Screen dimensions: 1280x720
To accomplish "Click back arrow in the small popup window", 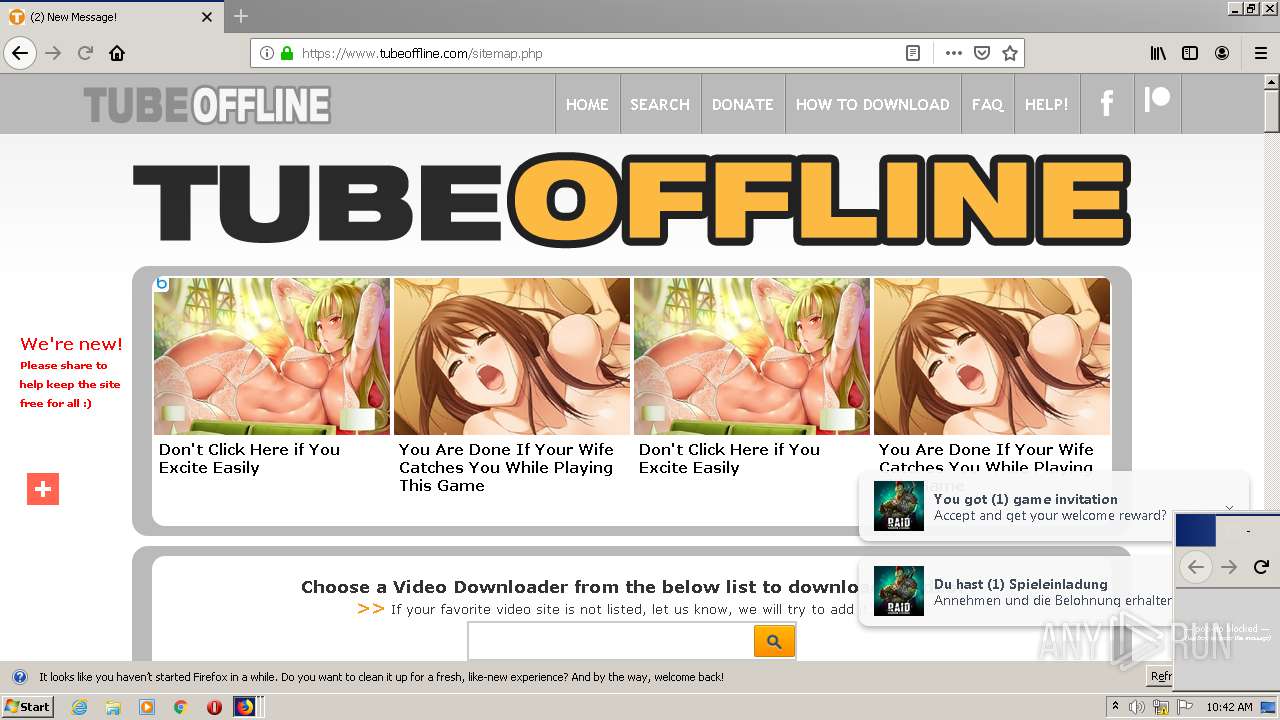I will [x=1195, y=567].
